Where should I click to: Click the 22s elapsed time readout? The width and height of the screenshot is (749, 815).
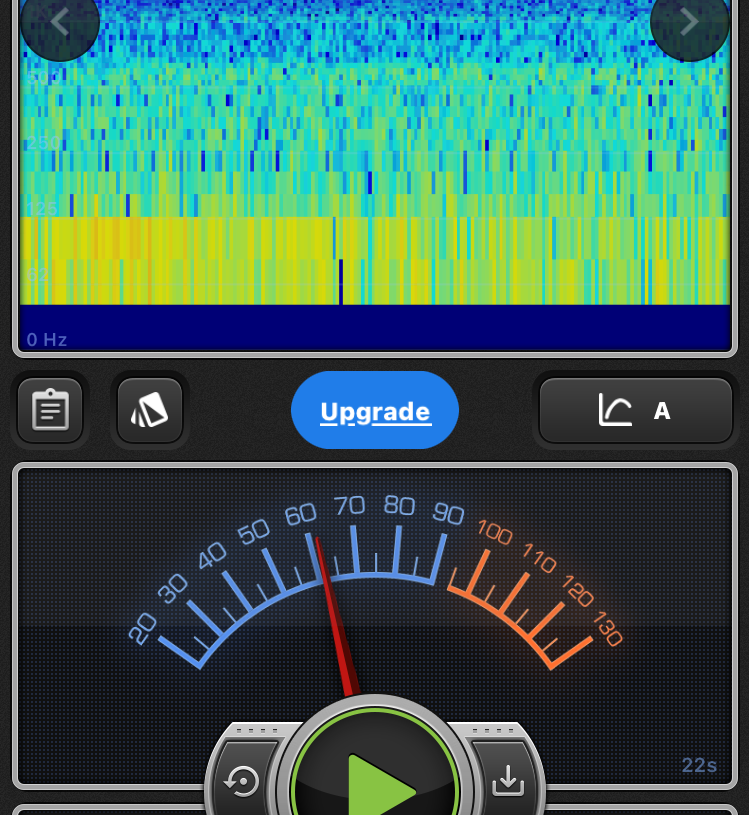click(699, 766)
